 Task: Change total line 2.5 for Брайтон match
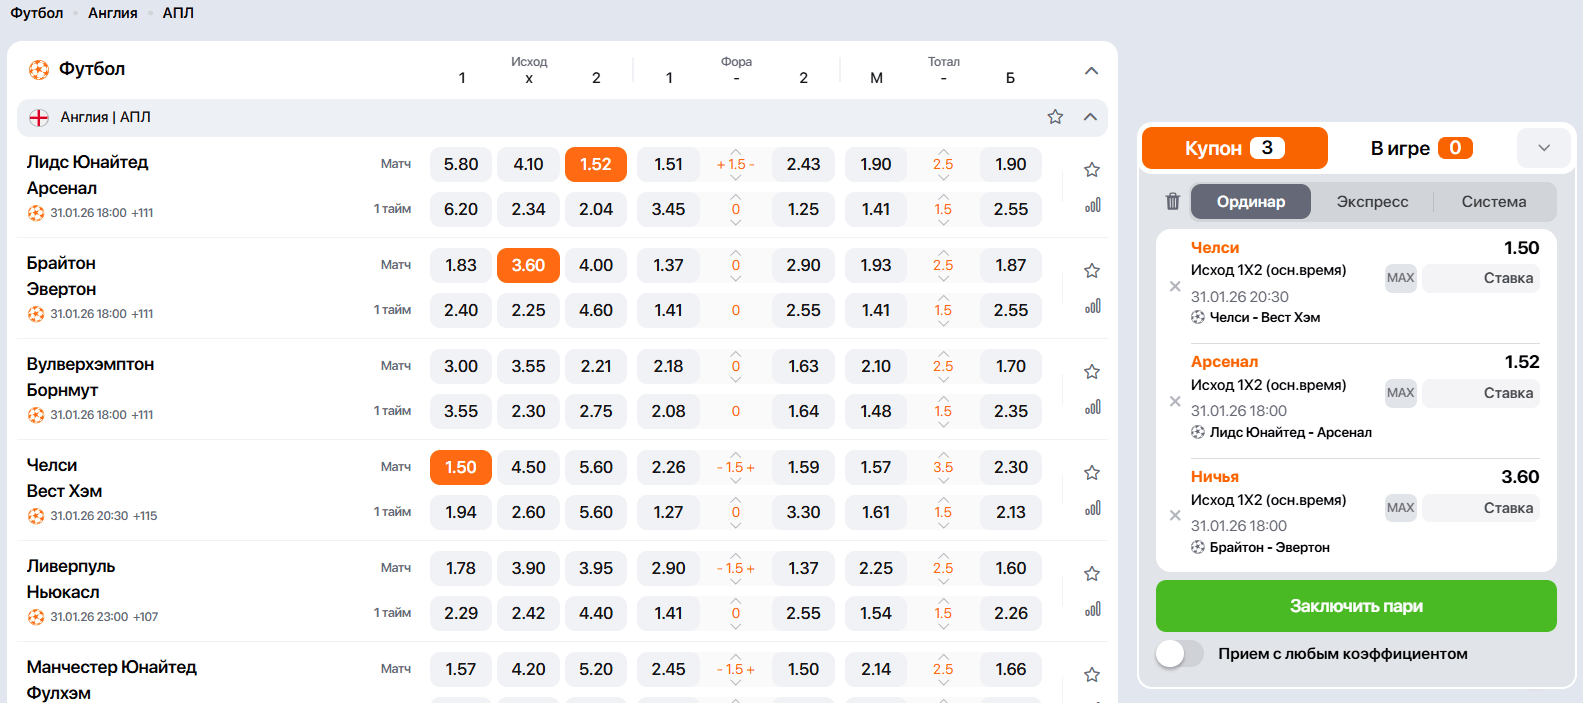943,265
